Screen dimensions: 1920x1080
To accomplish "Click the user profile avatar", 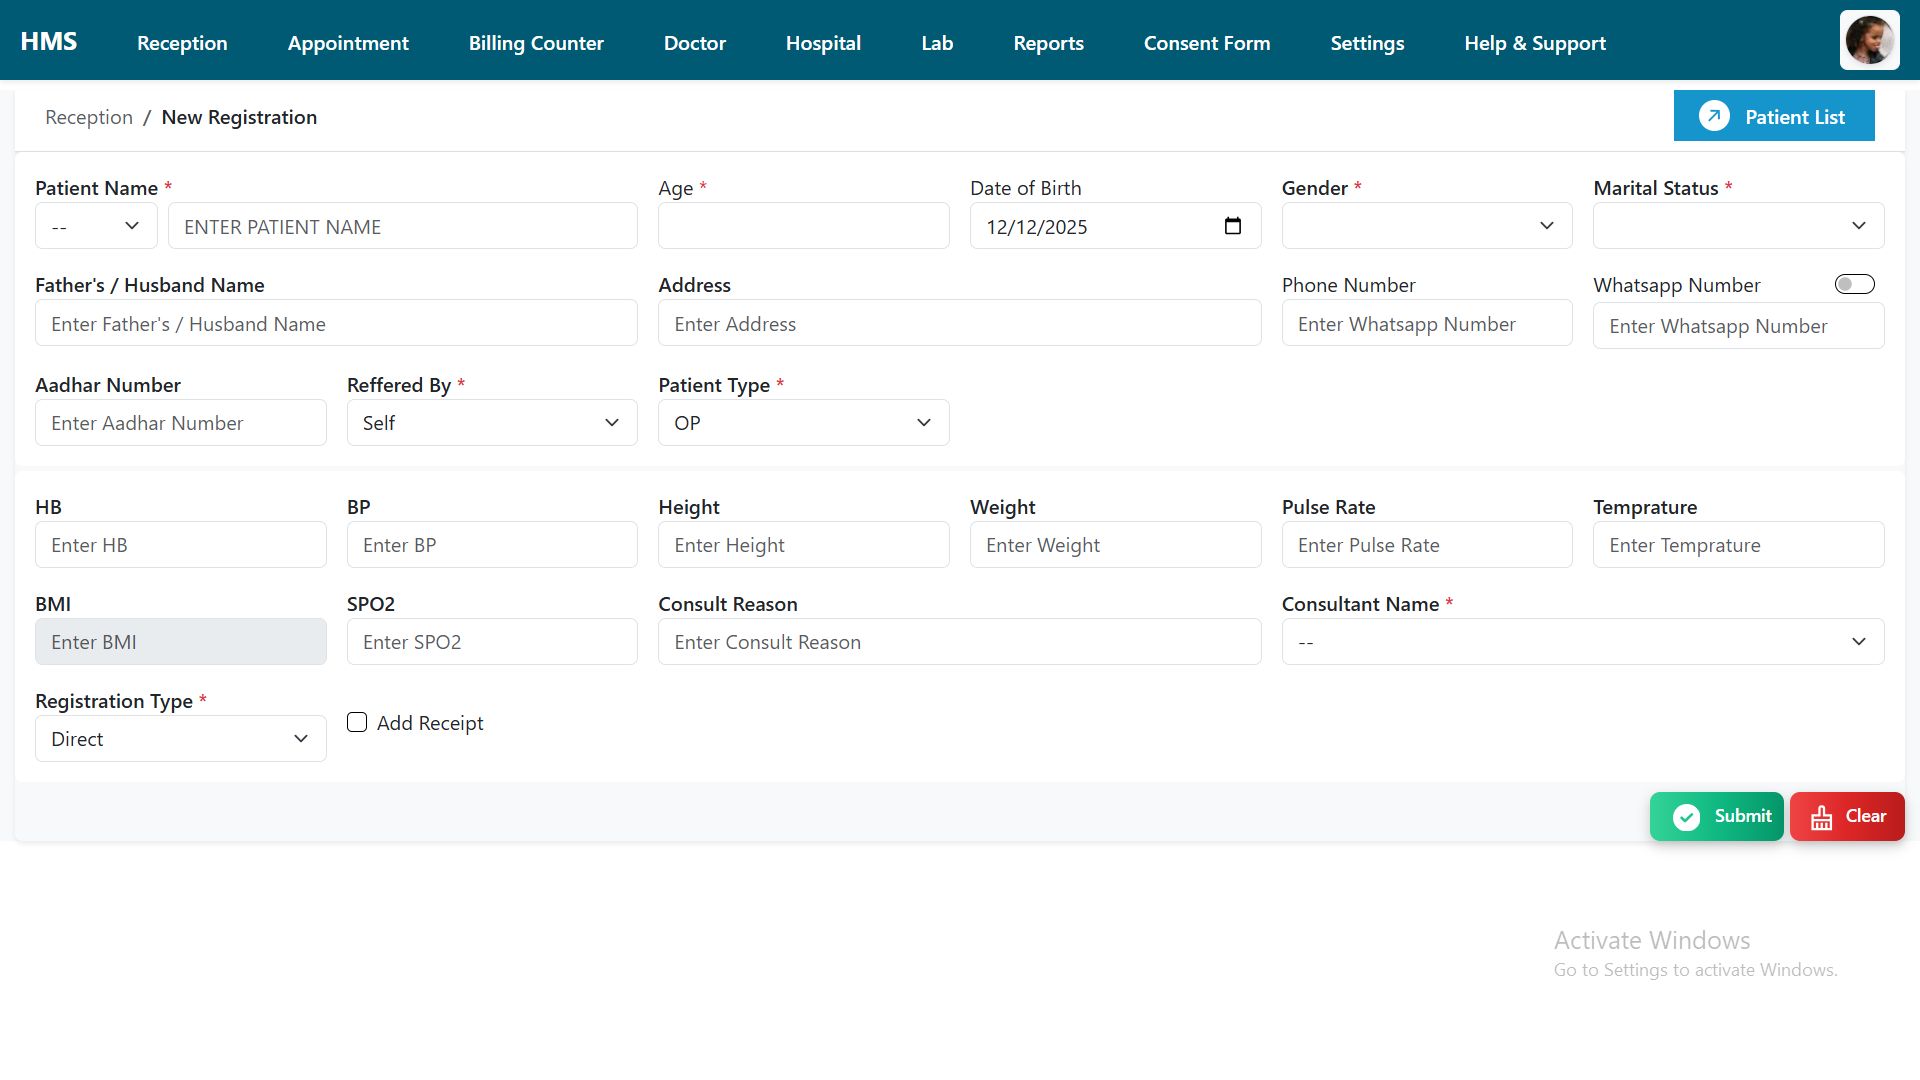I will [1869, 40].
